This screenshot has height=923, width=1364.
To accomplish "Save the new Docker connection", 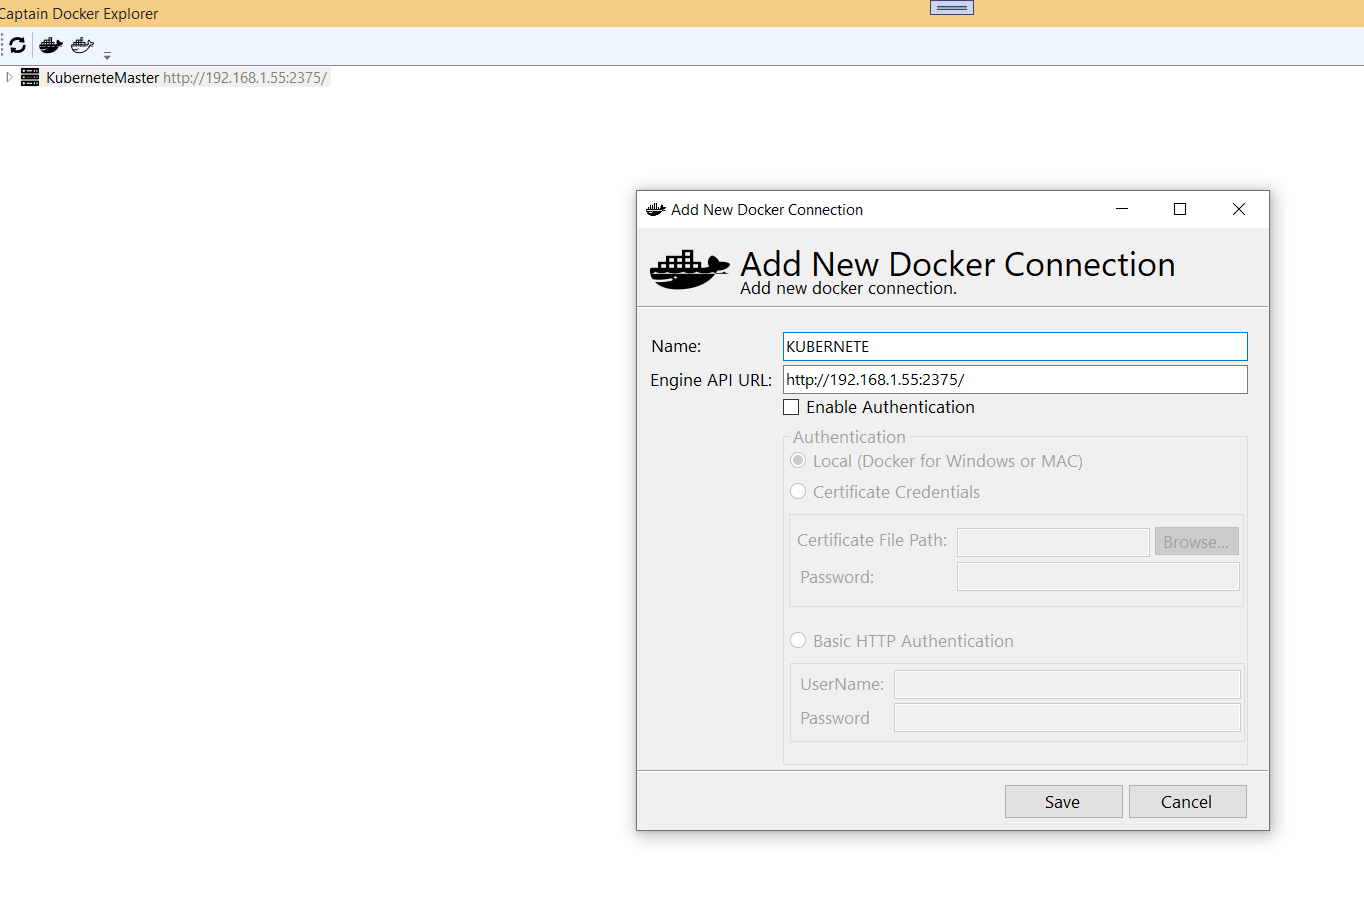I will [1063, 801].
